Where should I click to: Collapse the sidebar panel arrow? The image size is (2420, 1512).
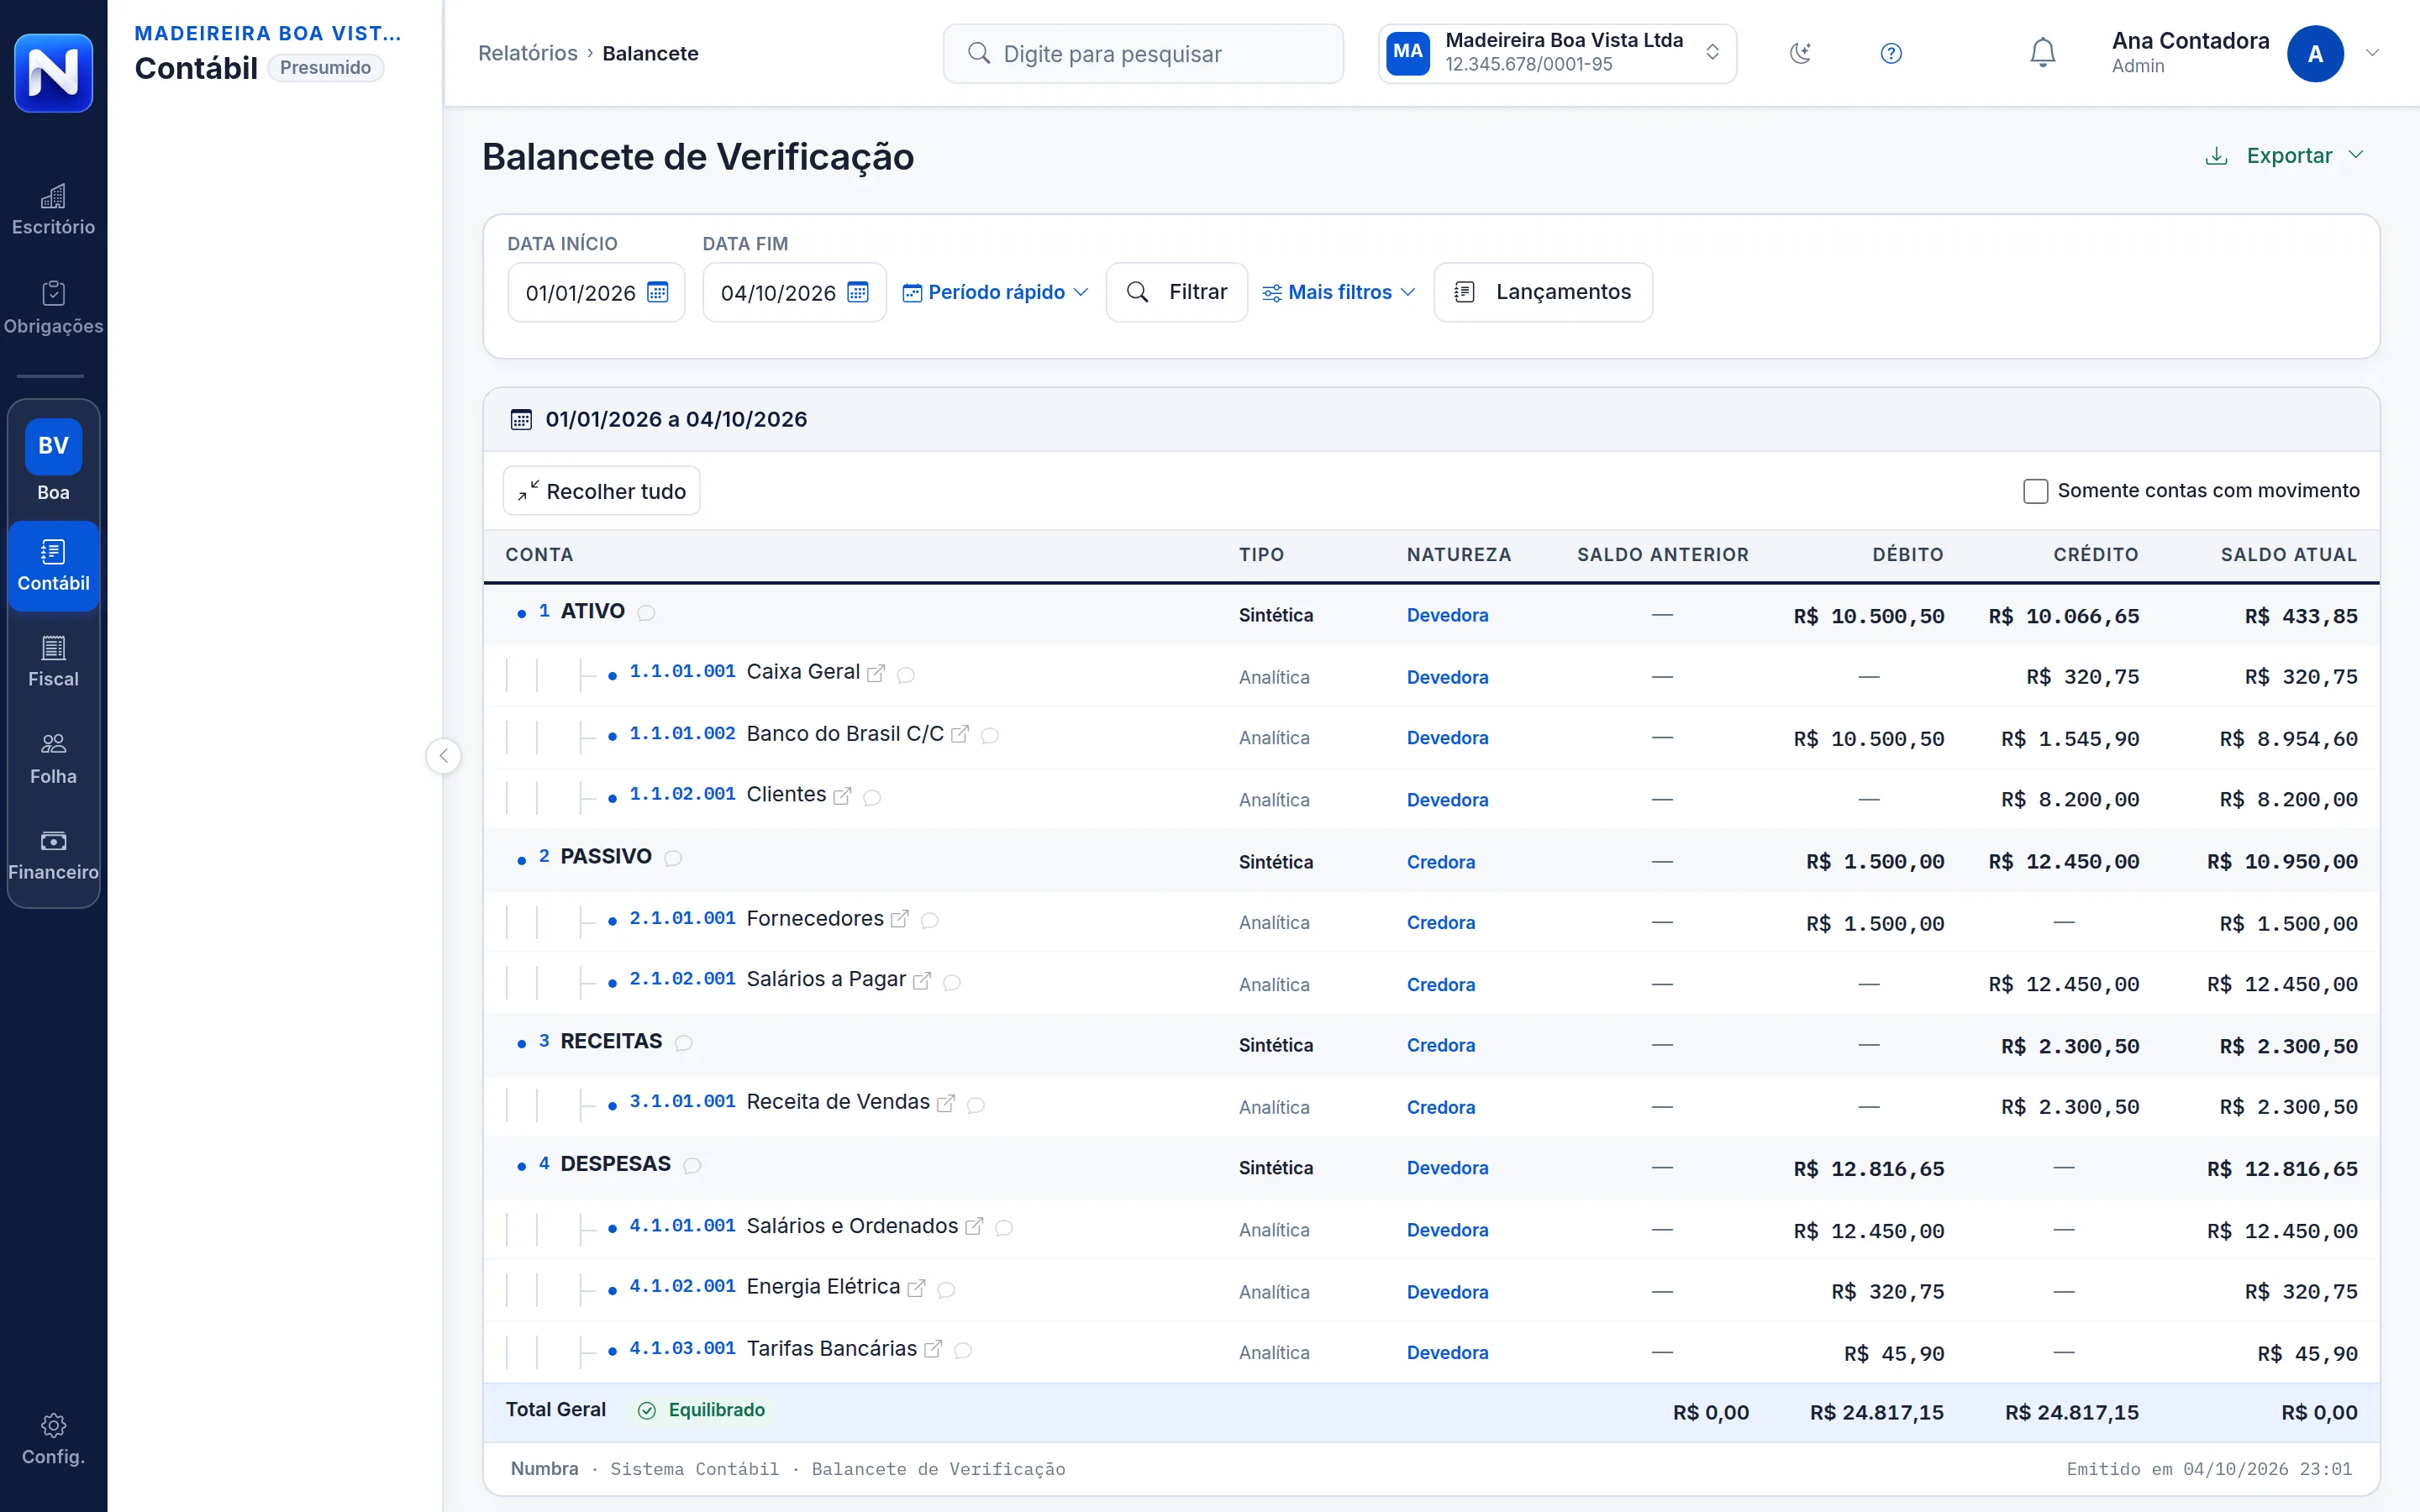coord(443,755)
